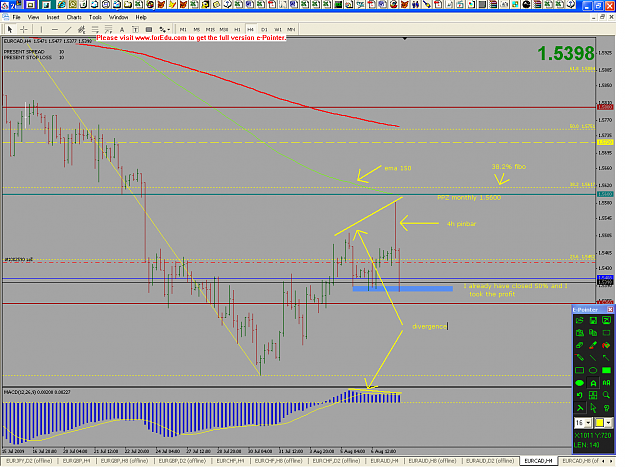Click the large 1.5398 price label
The width and height of the screenshot is (625, 467).
pyautogui.click(x=566, y=53)
